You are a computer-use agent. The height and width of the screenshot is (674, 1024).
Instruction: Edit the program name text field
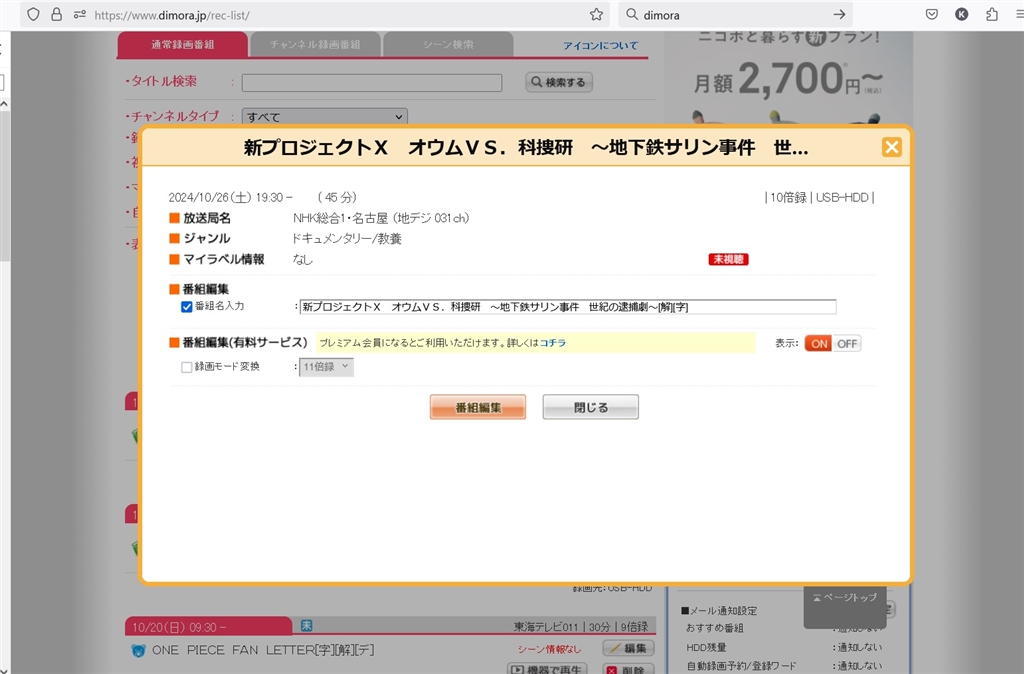pos(568,306)
